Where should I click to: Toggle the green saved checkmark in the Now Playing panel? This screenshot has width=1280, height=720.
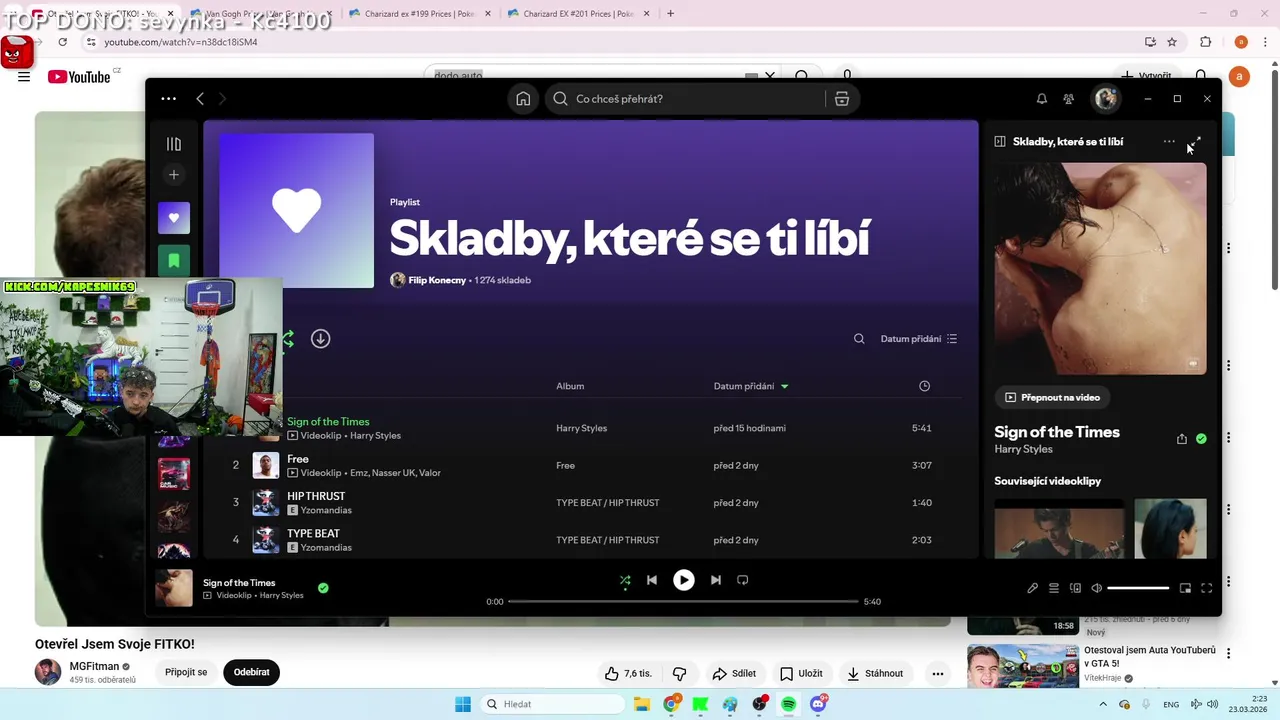point(1201,439)
